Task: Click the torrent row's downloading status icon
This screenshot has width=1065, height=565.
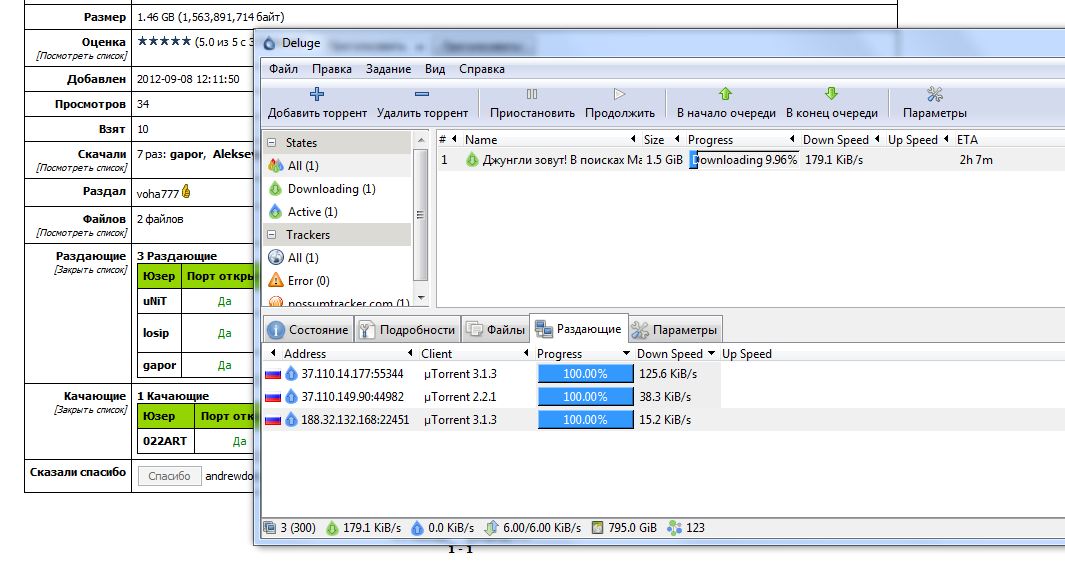Action: coord(471,160)
